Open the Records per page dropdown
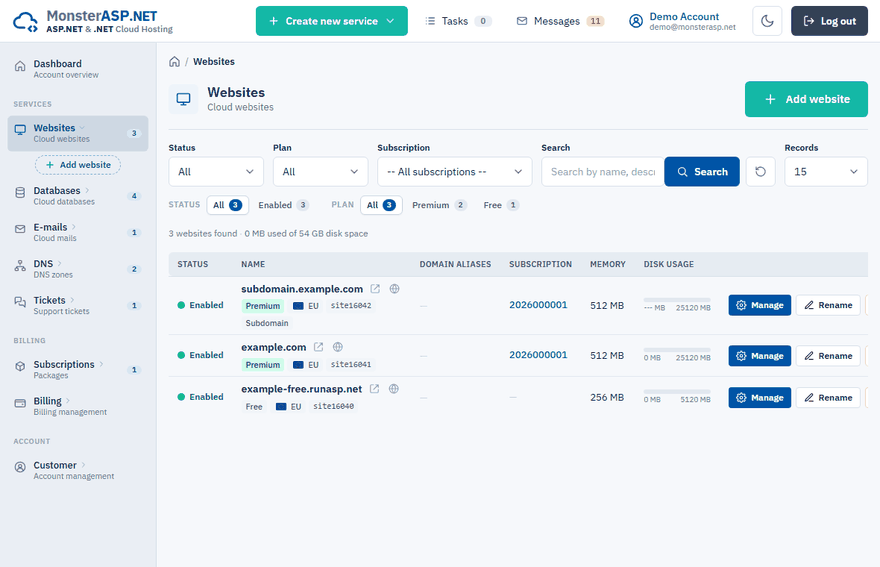This screenshot has height=567, width=880. click(826, 172)
